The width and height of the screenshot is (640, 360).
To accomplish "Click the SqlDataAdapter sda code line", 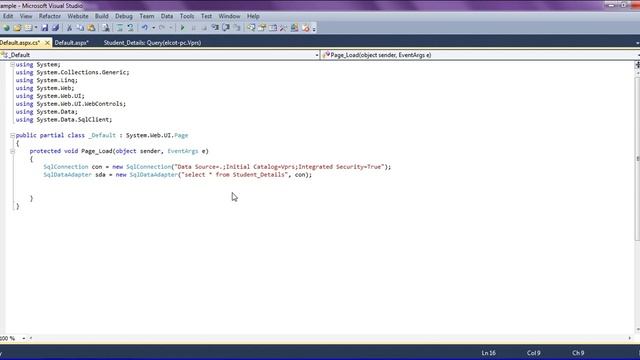I will [178, 175].
